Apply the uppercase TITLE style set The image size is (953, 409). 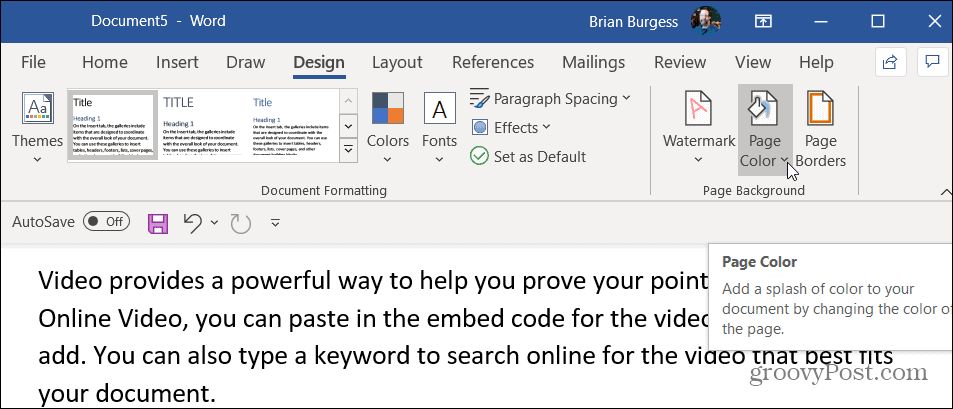click(201, 126)
